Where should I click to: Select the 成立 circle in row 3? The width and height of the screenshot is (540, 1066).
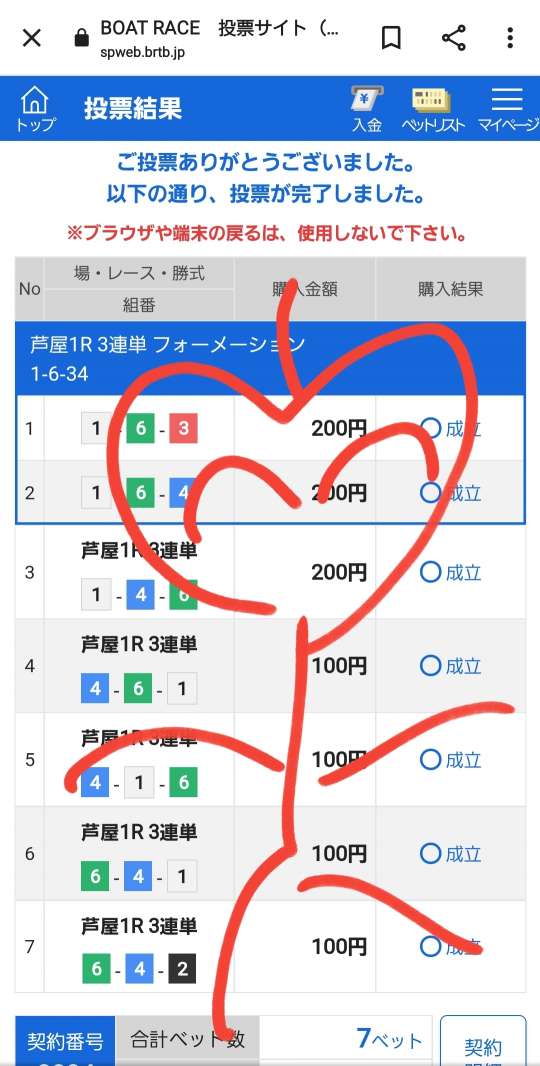pos(431,572)
